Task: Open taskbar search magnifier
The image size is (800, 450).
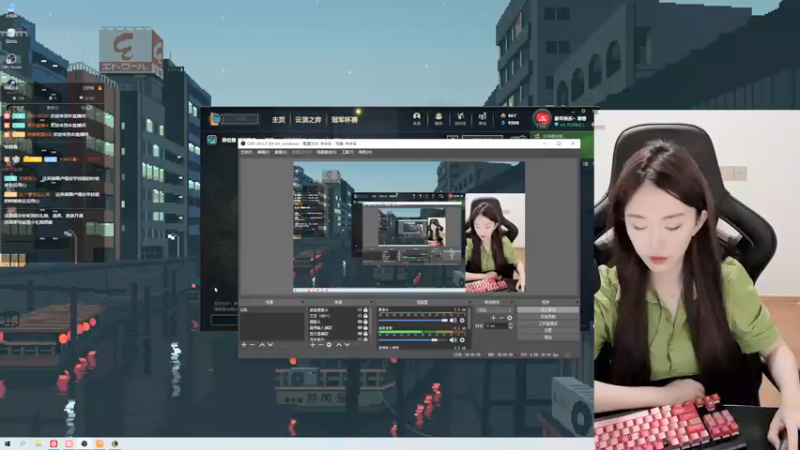Action: pos(22,444)
